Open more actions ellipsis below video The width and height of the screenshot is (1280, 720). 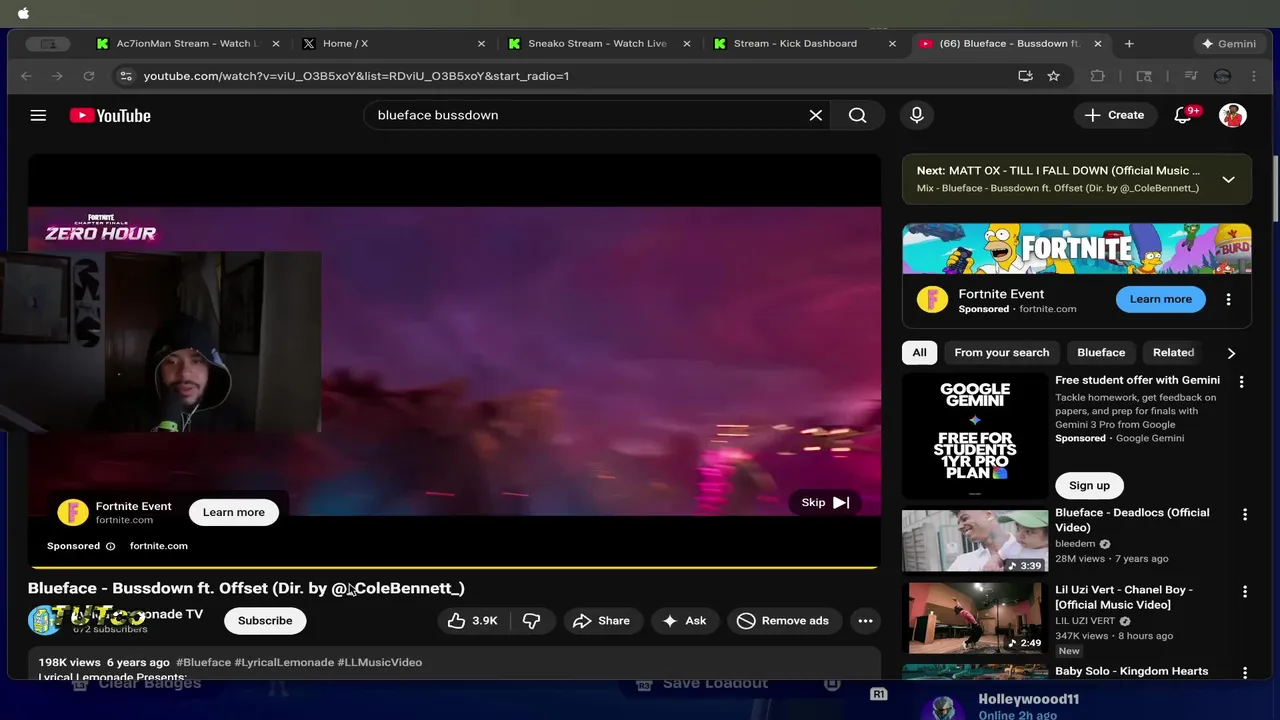[866, 621]
